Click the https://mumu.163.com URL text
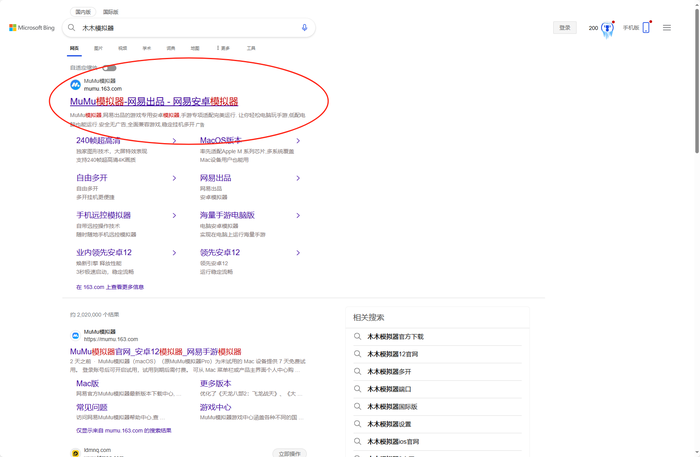Screen dimensions: 700x457 (x=111, y=339)
